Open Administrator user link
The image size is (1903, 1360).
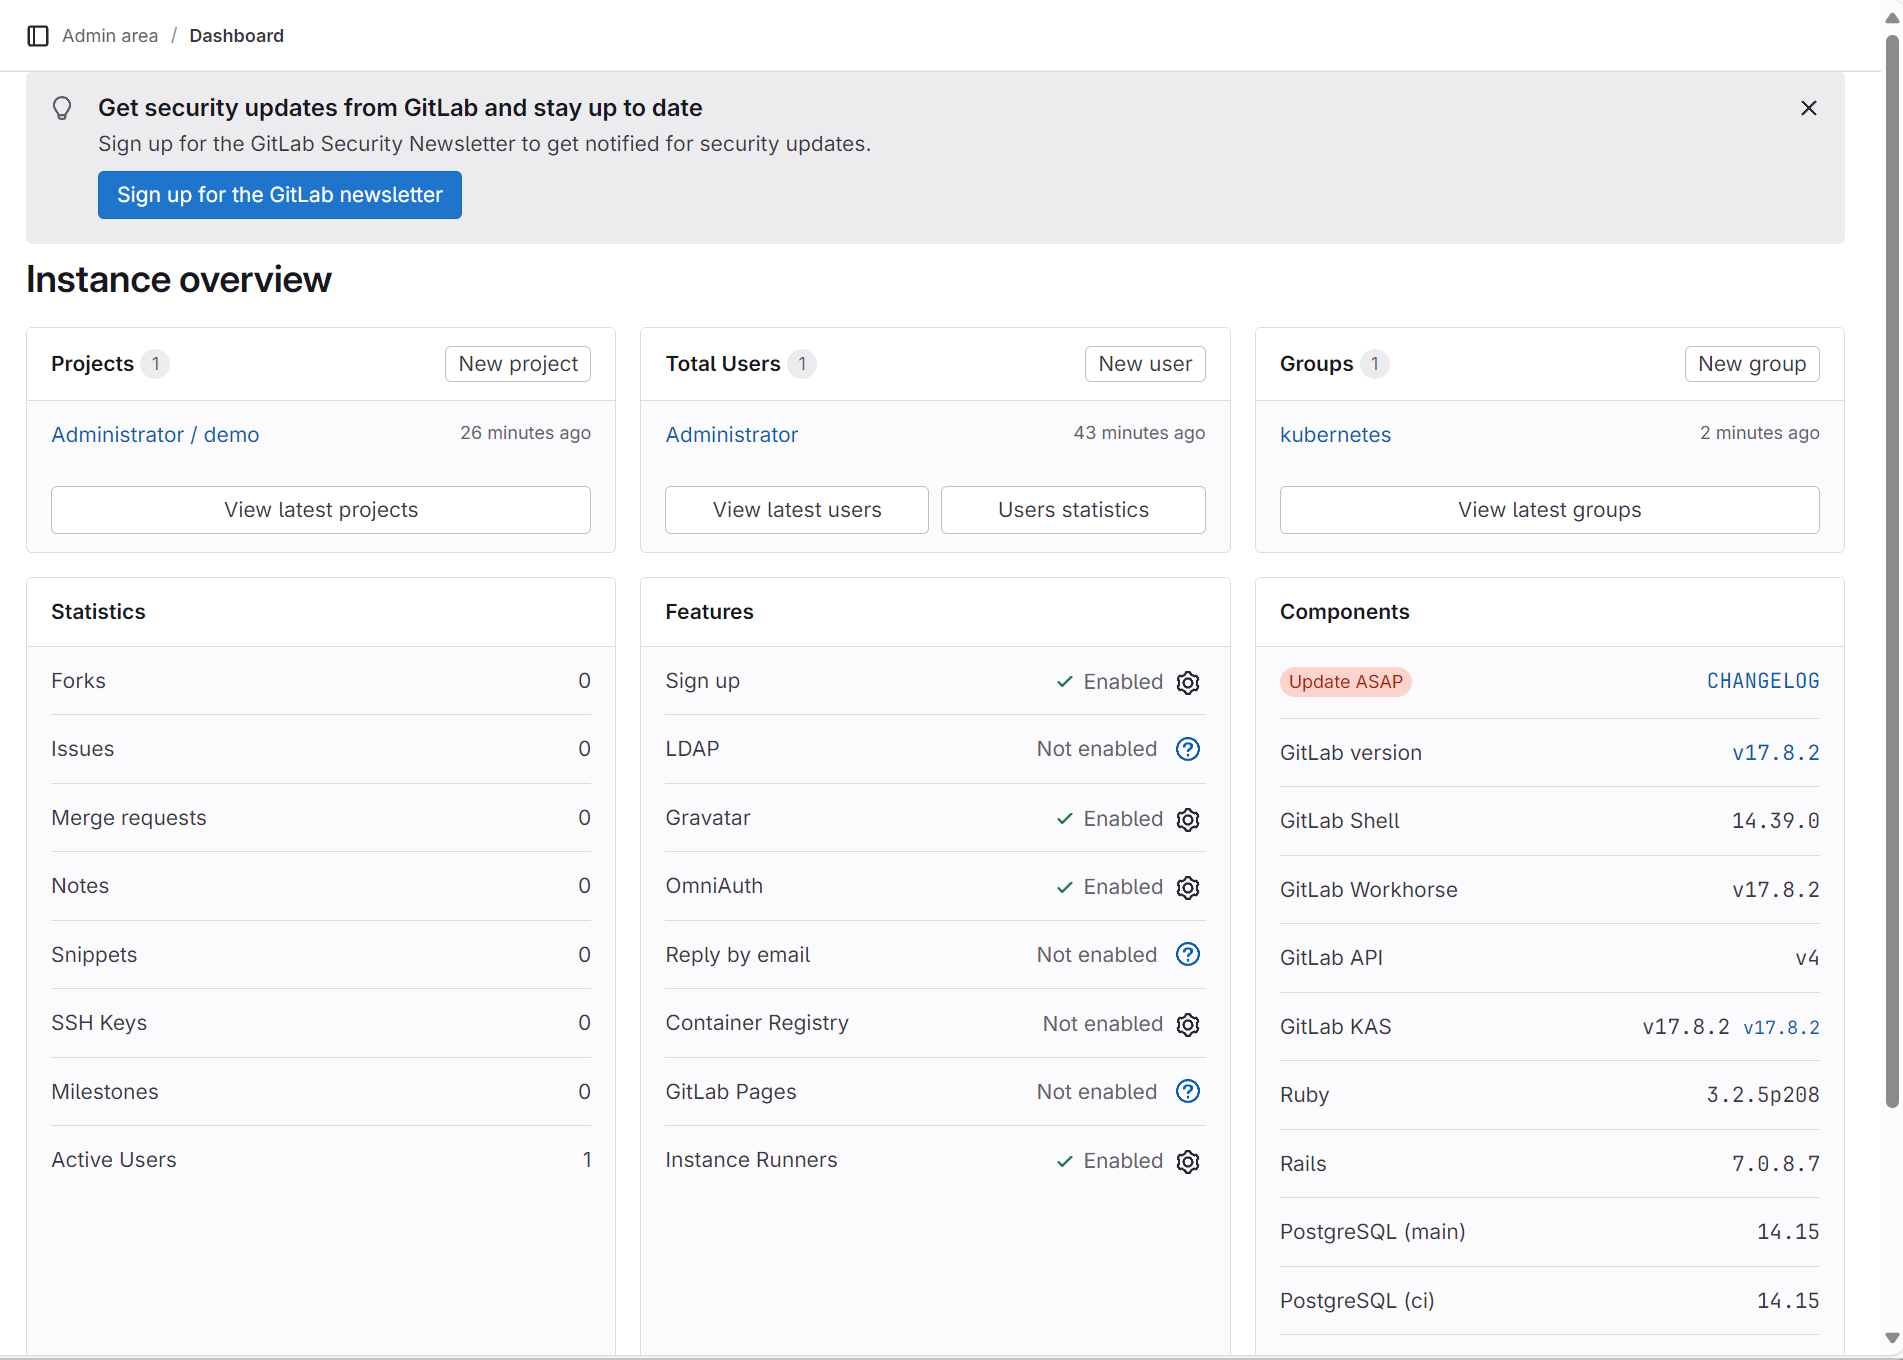click(732, 435)
